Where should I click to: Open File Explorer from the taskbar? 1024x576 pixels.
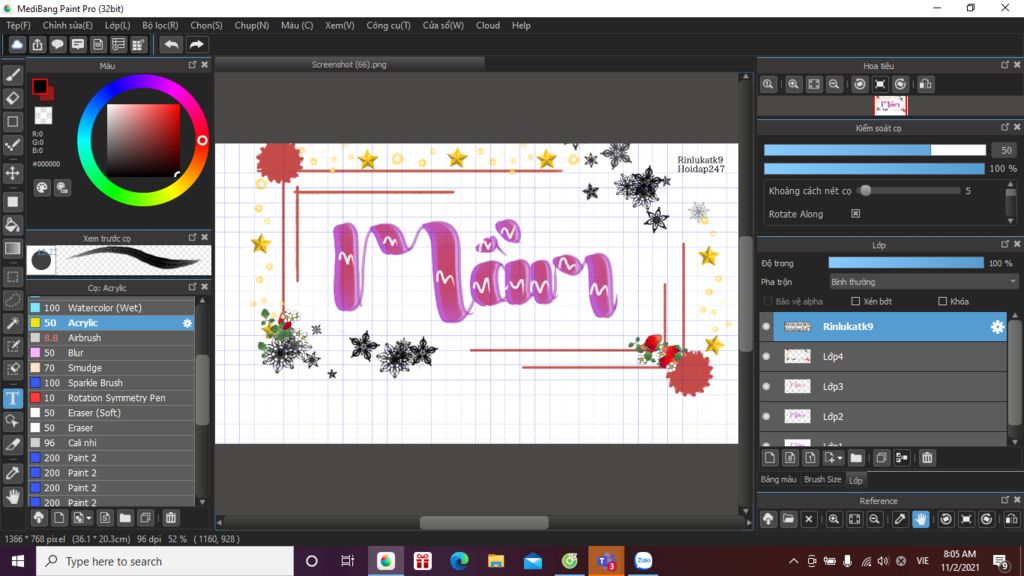coord(496,561)
